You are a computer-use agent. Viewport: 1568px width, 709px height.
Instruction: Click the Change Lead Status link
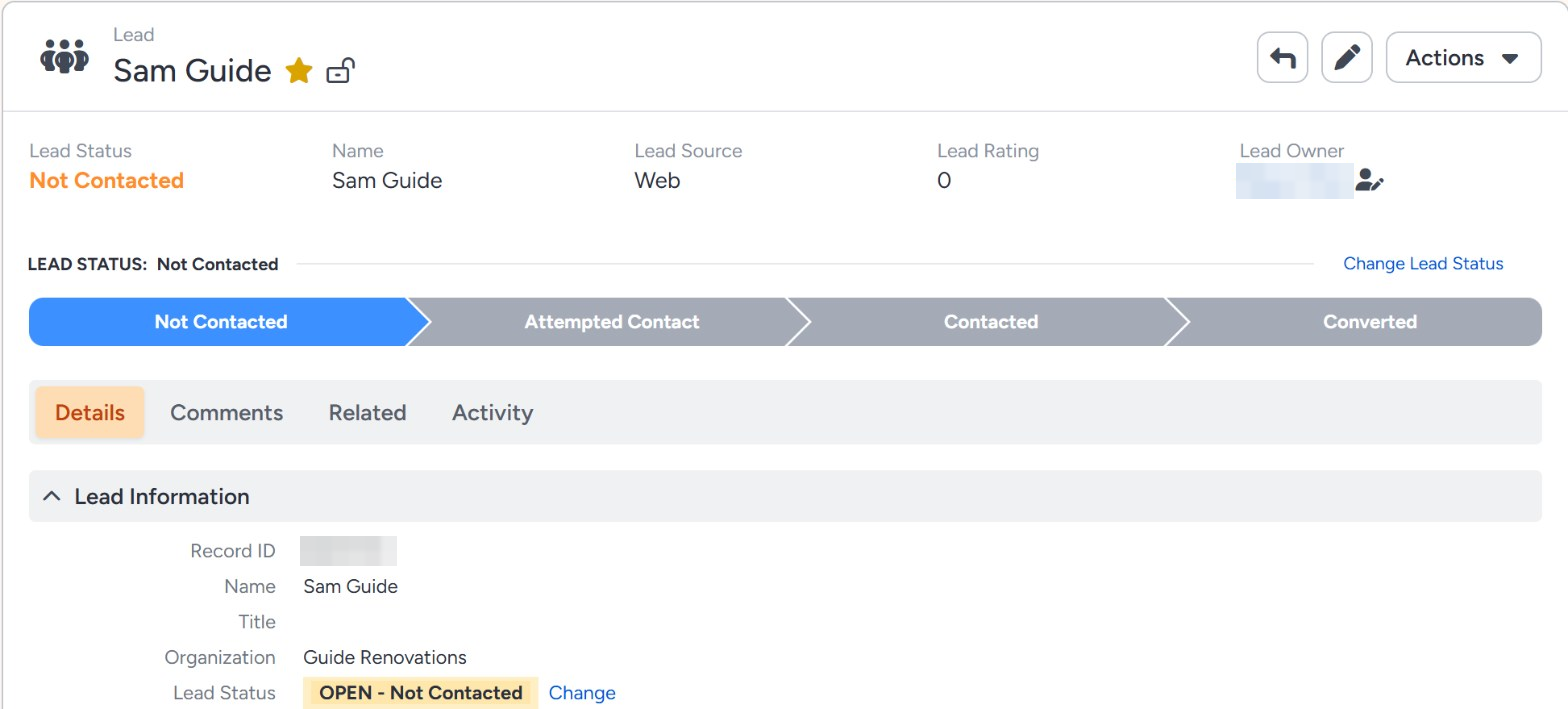[x=1423, y=264]
